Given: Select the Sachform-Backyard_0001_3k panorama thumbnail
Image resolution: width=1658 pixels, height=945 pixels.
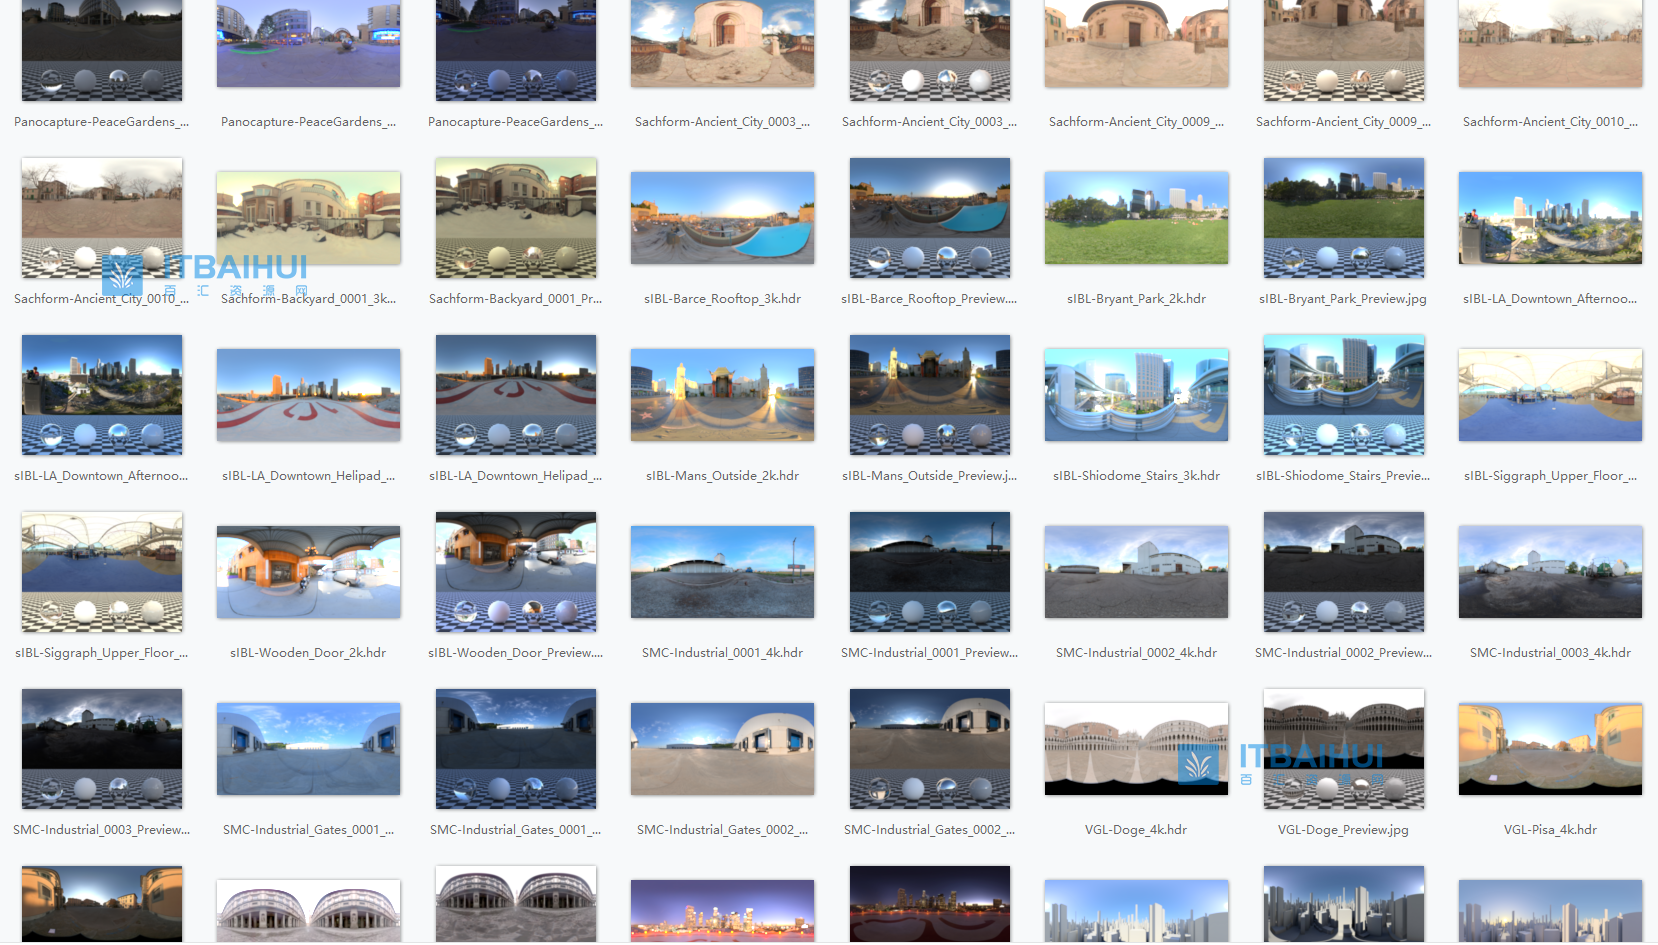Looking at the screenshot, I should point(309,218).
